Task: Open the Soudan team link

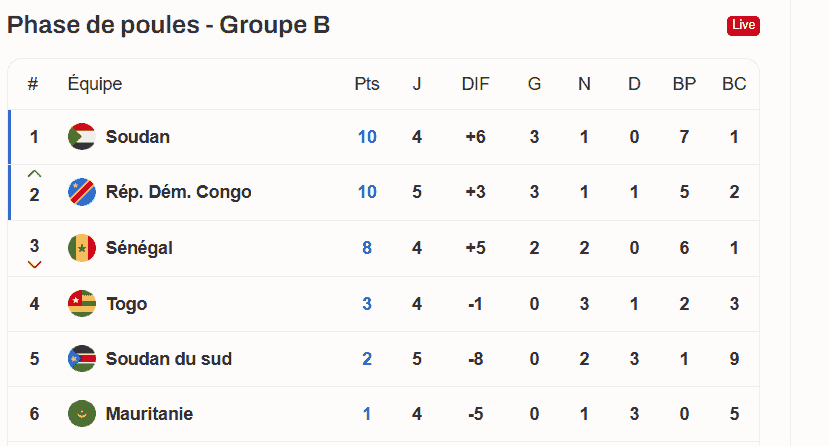Action: [x=137, y=137]
